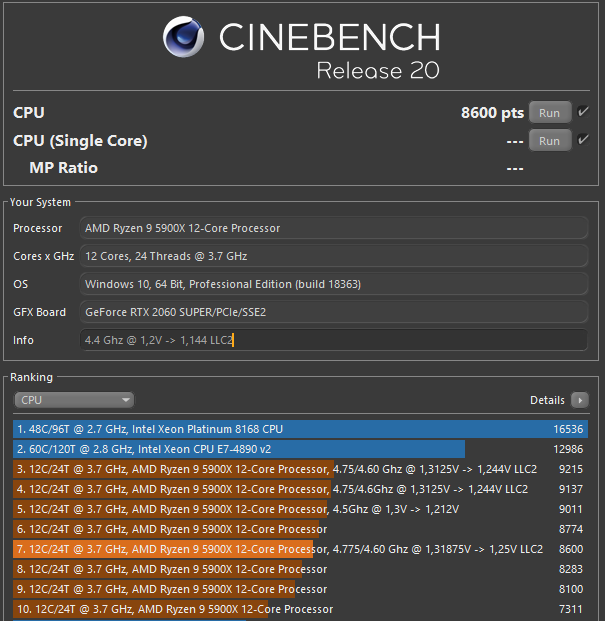Select ranking row 9 scoring 8100
Viewport: 605px width, 621px height.
pos(300,589)
